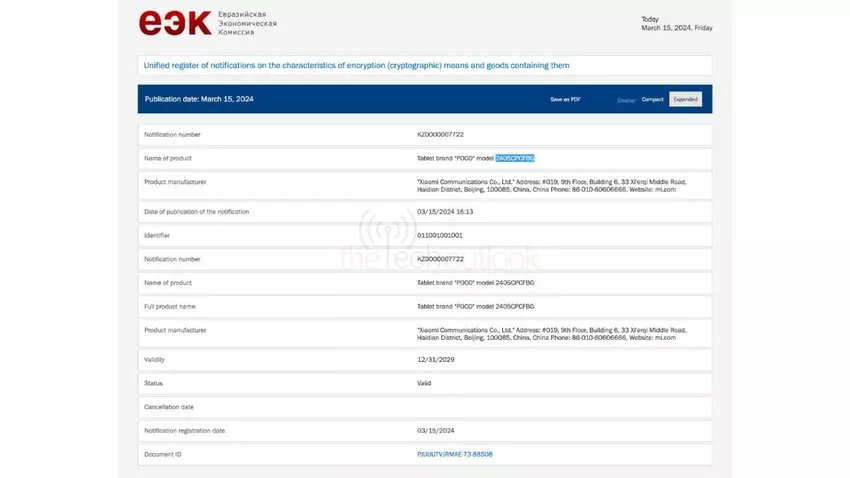Click the highlighted model number 2405CPCFBG
The width and height of the screenshot is (850, 478).
click(x=515, y=158)
